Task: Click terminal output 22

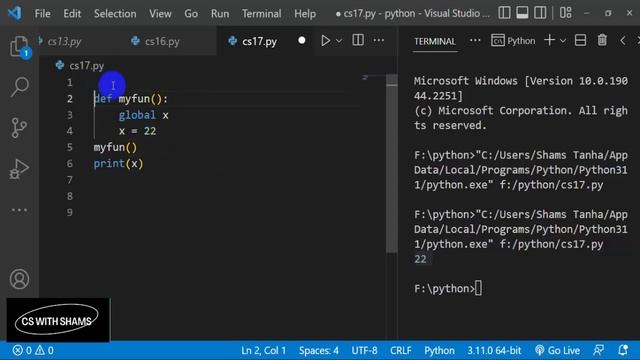Action: coord(420,259)
